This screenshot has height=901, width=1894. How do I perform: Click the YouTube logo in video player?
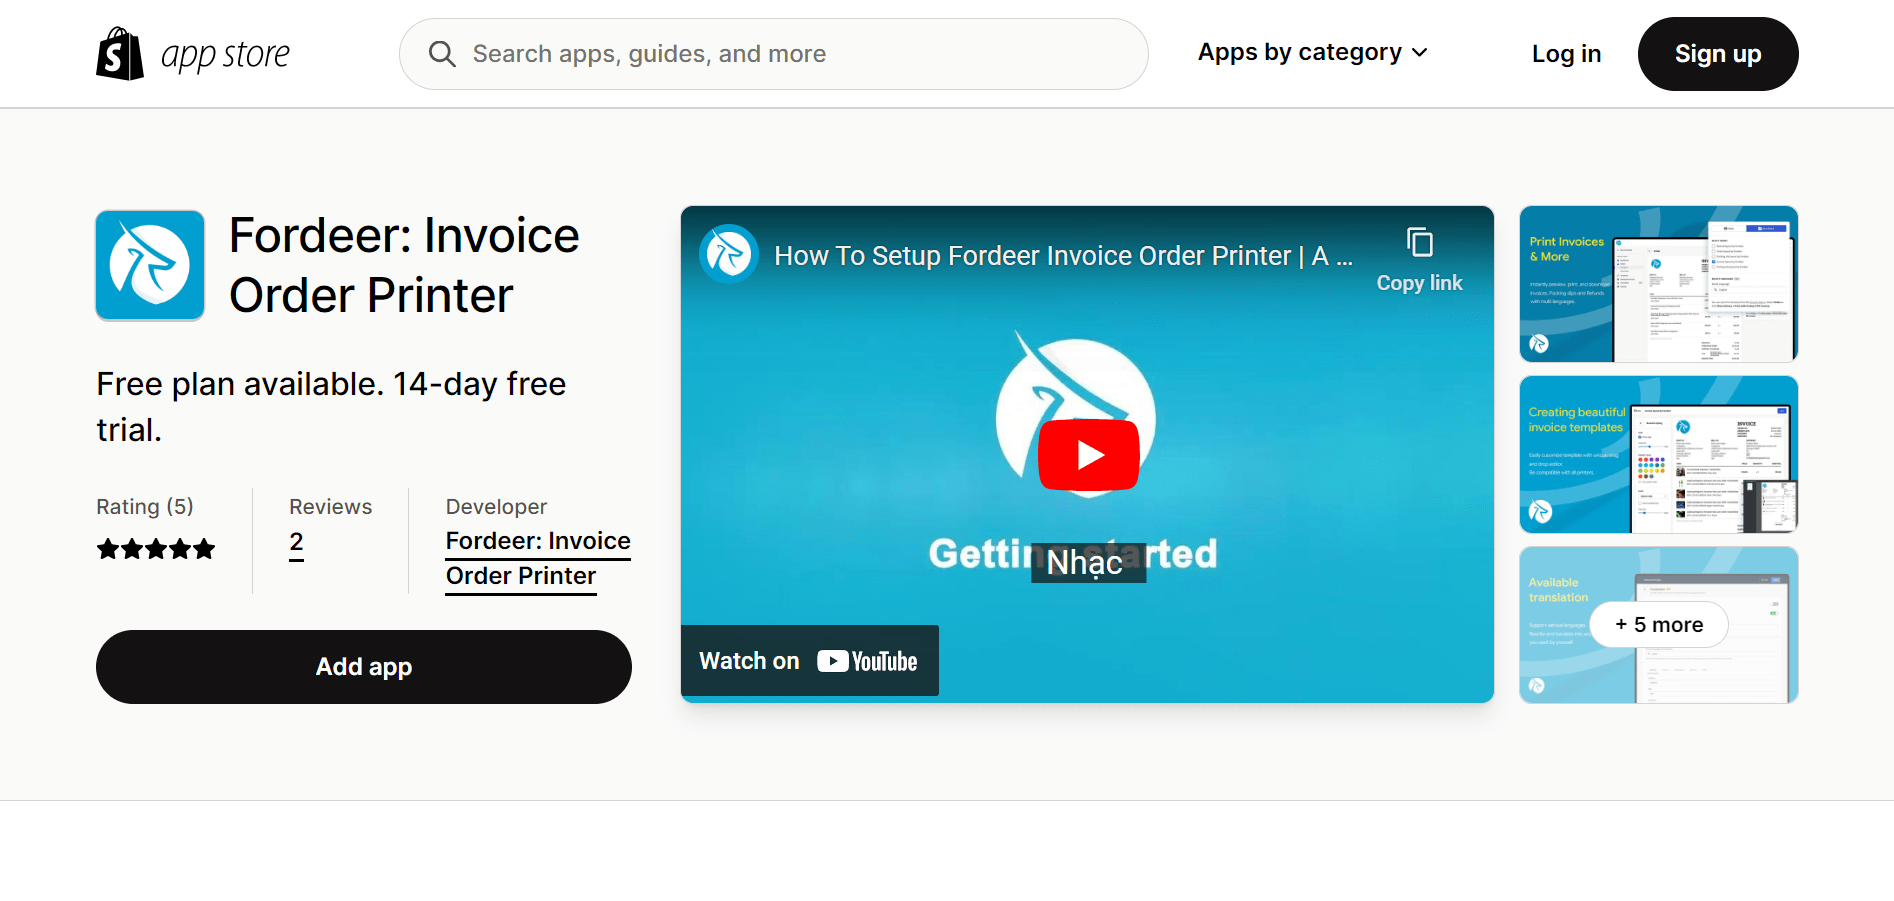[867, 661]
